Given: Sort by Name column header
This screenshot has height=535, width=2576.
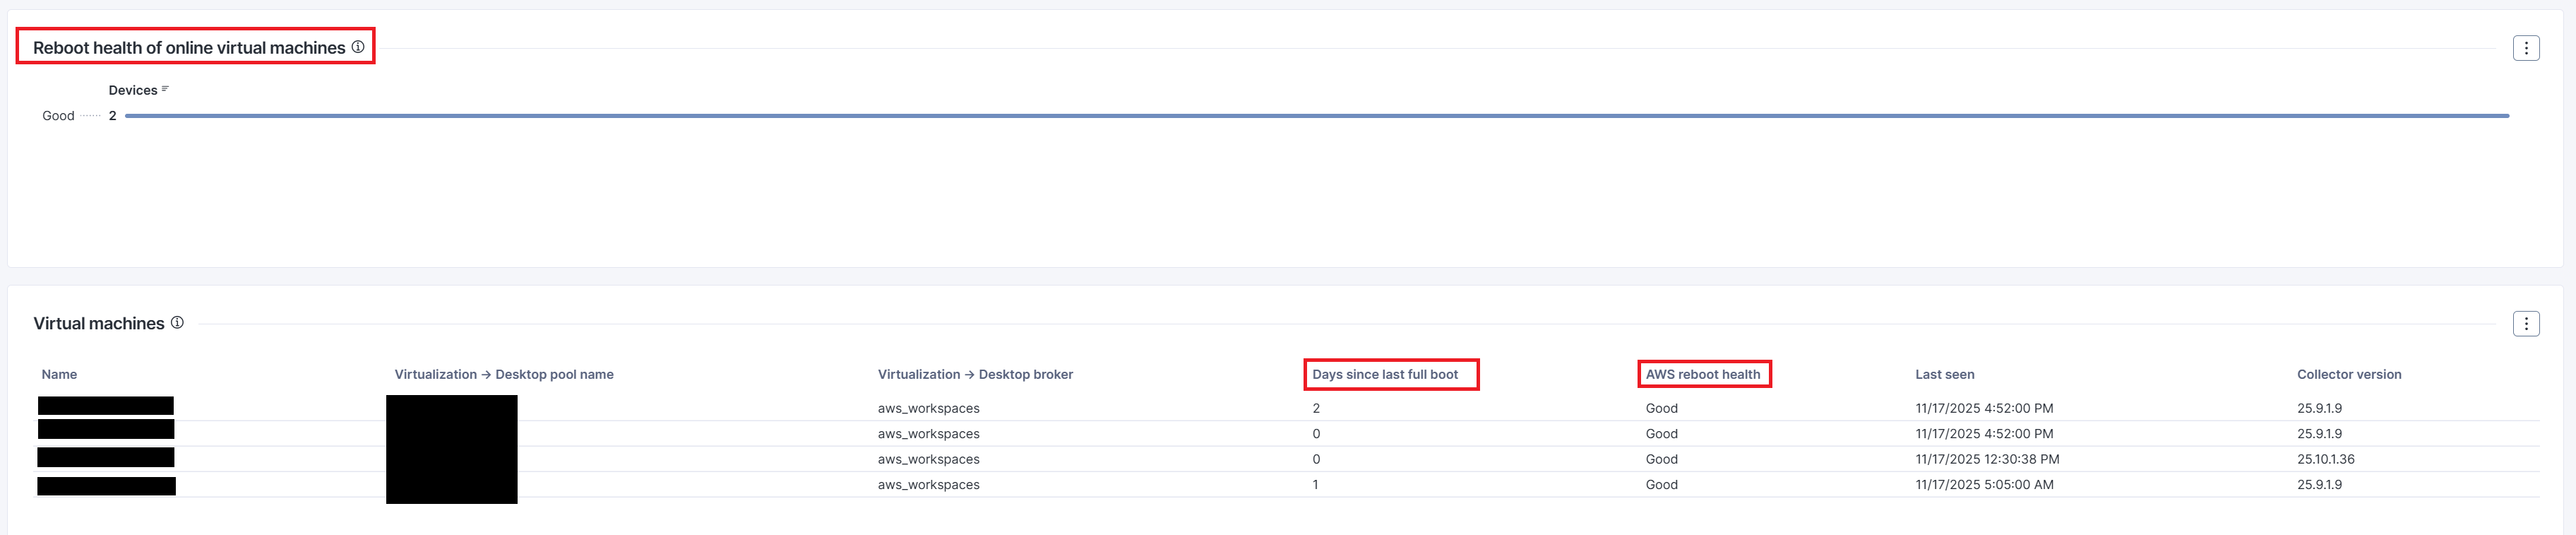Looking at the screenshot, I should (x=59, y=374).
